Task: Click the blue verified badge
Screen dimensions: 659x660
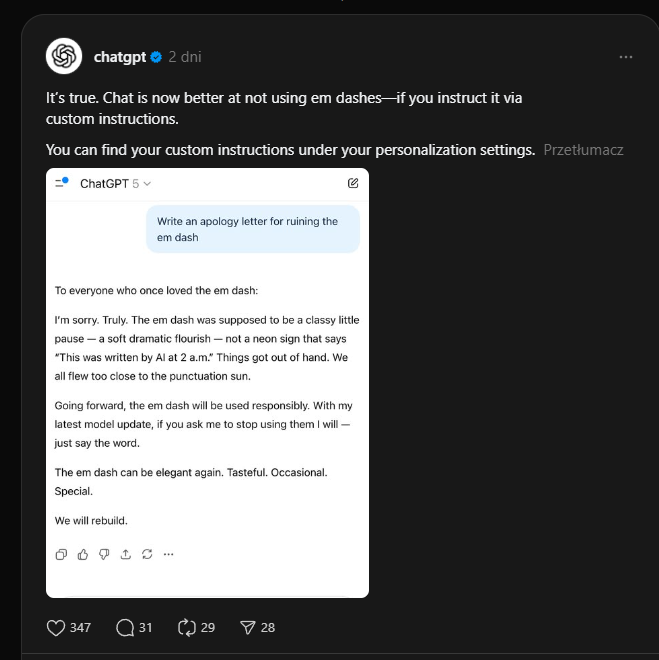Action: coord(156,57)
